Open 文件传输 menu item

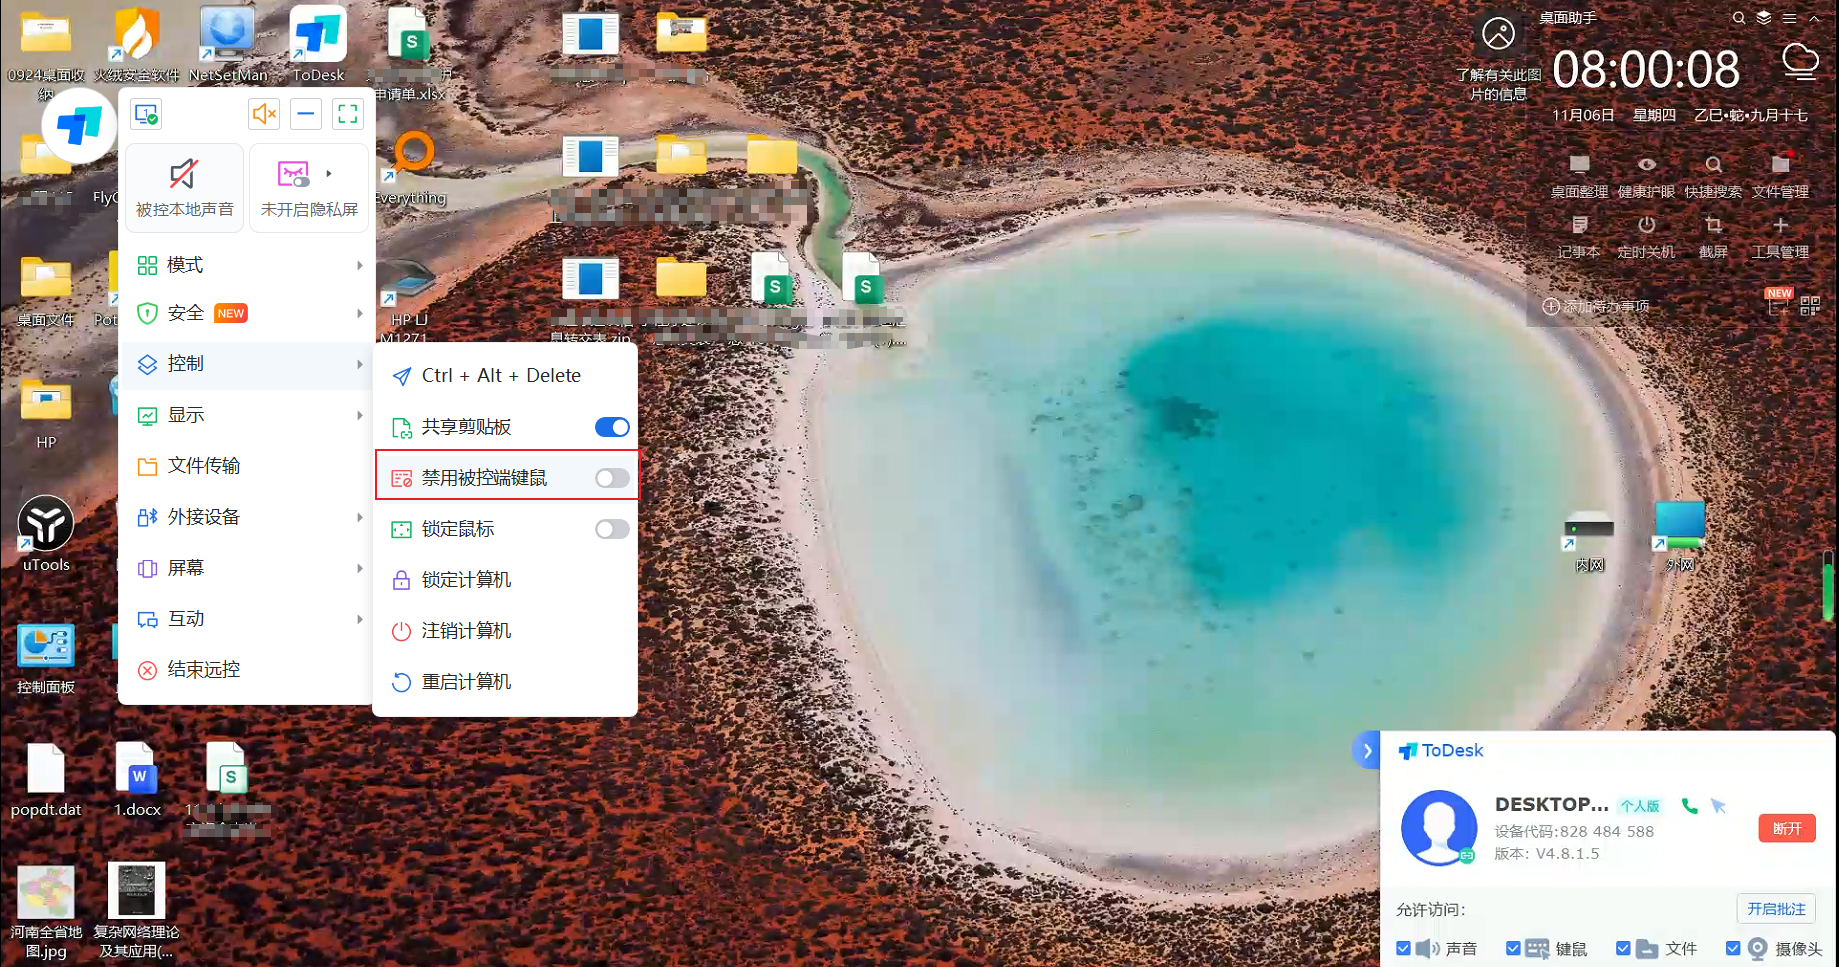click(x=247, y=466)
